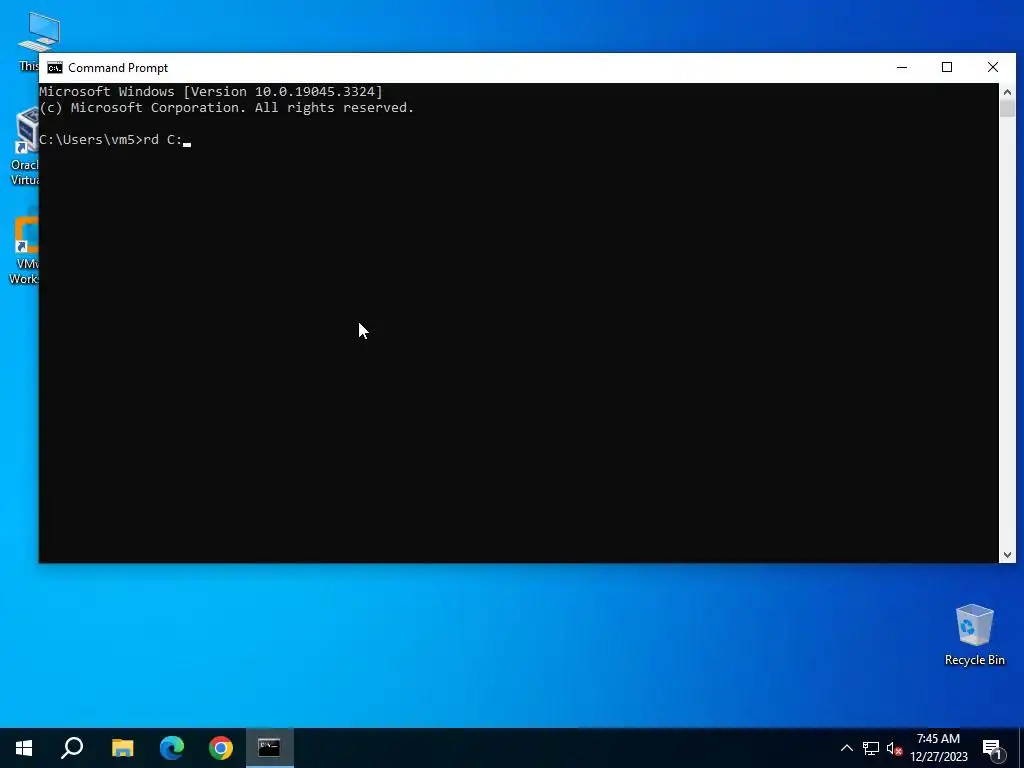
Task: Launch Microsoft Edge from taskbar
Action: 172,748
